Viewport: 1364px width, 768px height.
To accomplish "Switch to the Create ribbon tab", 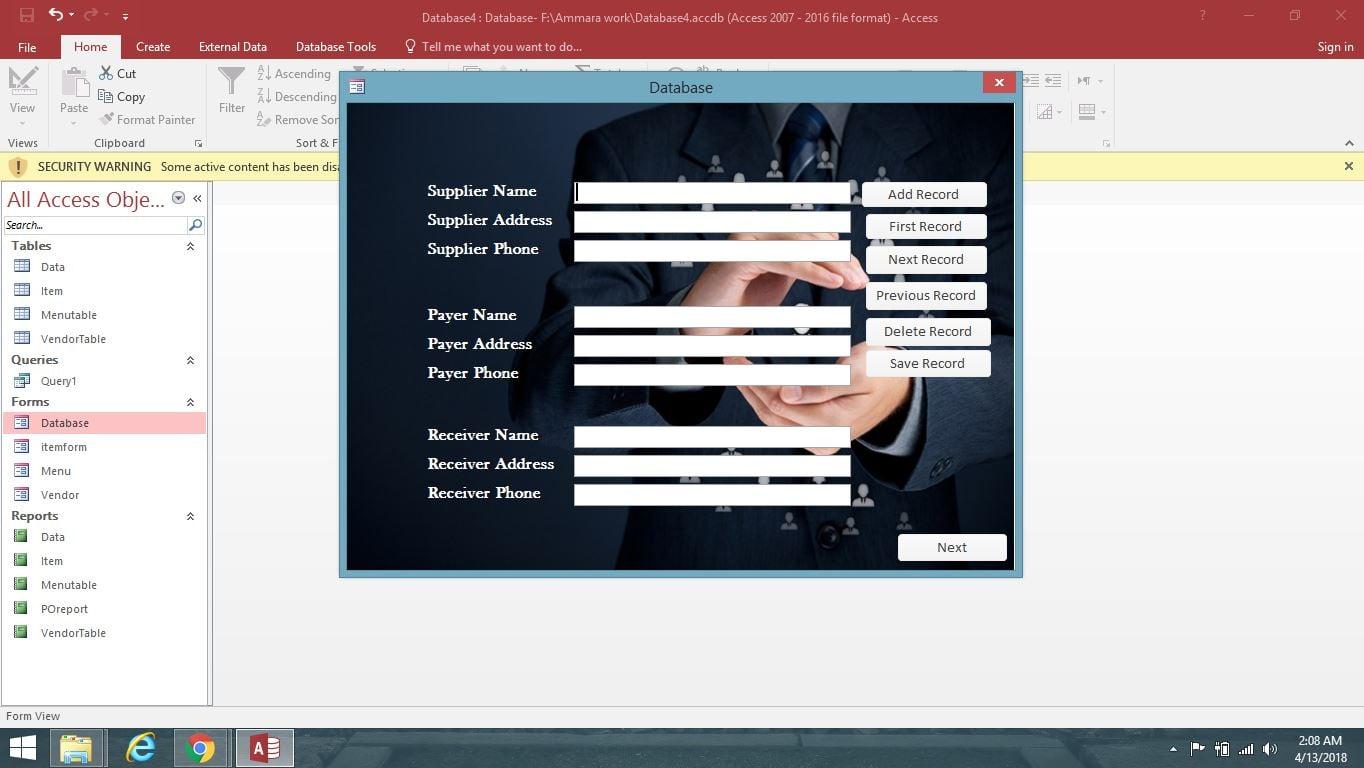I will pos(152,46).
